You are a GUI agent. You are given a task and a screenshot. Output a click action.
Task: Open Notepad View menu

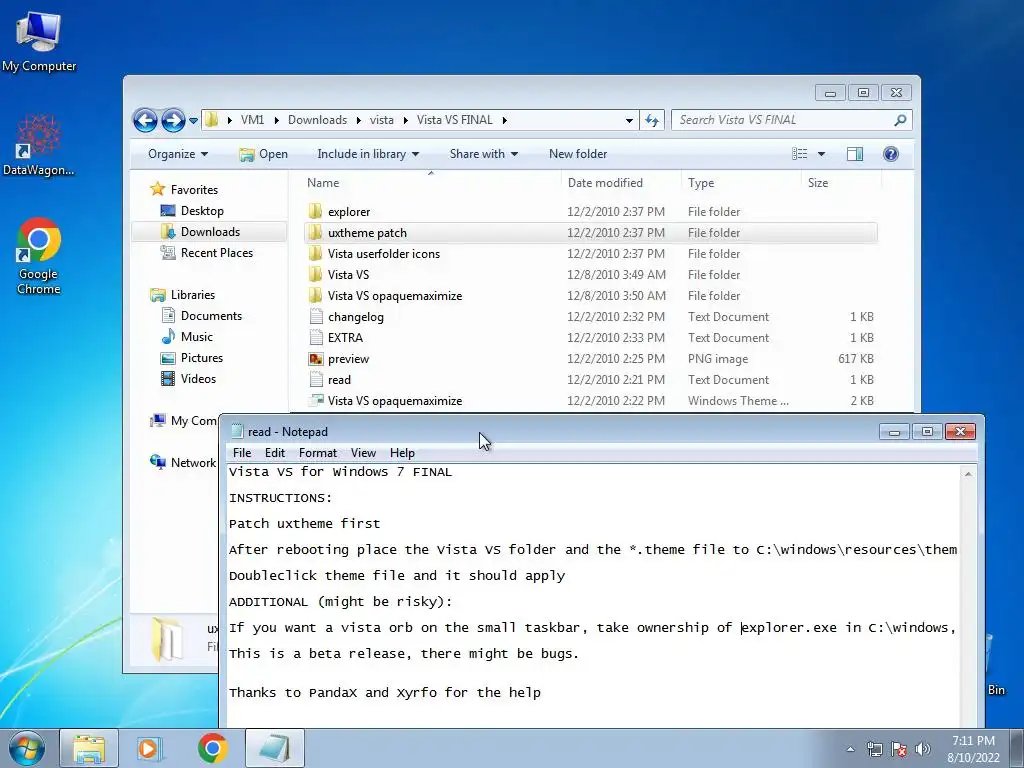click(x=363, y=453)
